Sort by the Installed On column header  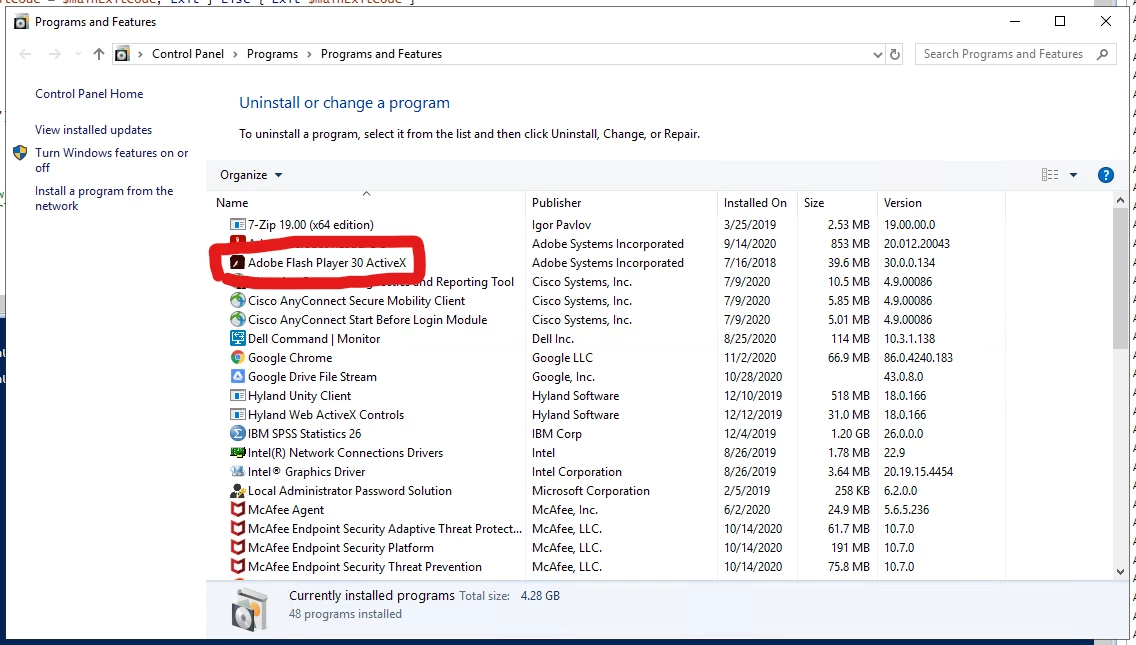coord(757,203)
